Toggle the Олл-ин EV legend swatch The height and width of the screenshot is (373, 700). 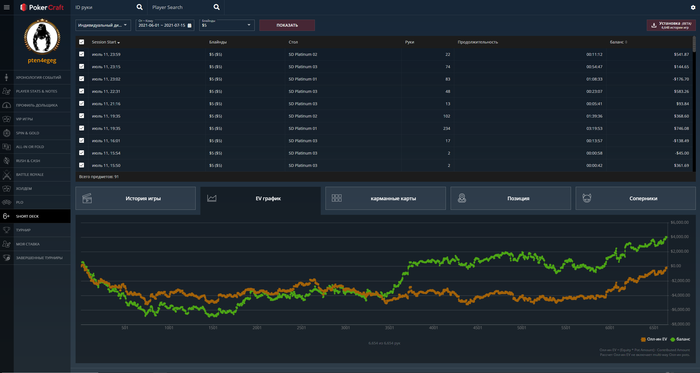point(643,340)
